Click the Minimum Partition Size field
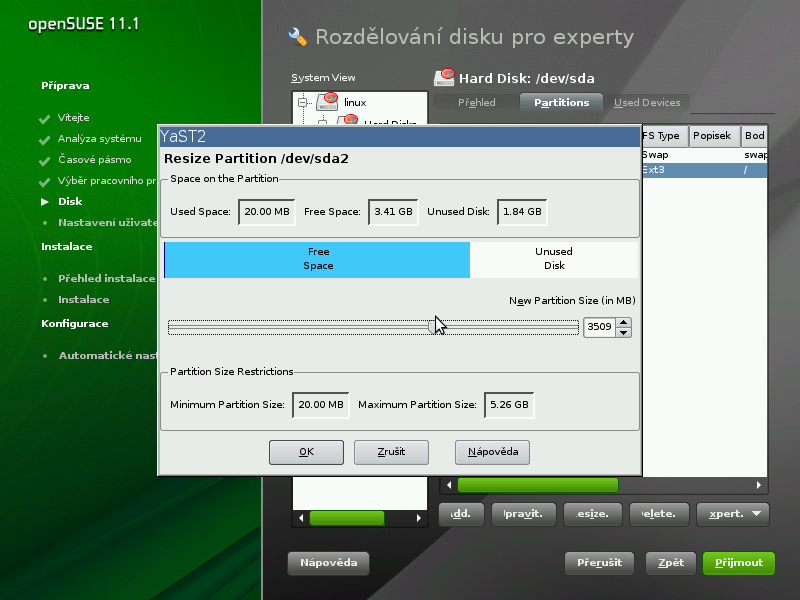The height and width of the screenshot is (600, 800). click(320, 405)
